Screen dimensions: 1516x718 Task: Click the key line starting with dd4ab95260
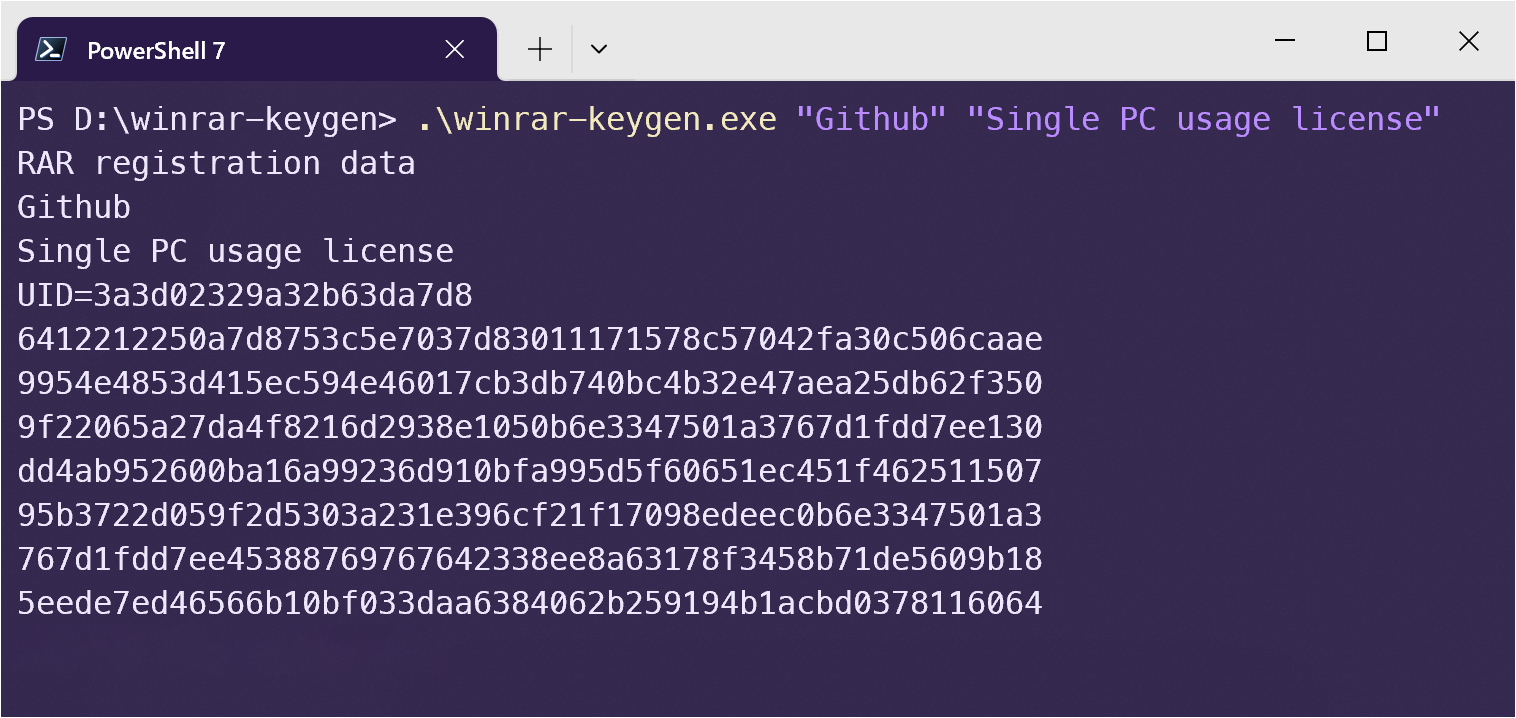(x=530, y=472)
